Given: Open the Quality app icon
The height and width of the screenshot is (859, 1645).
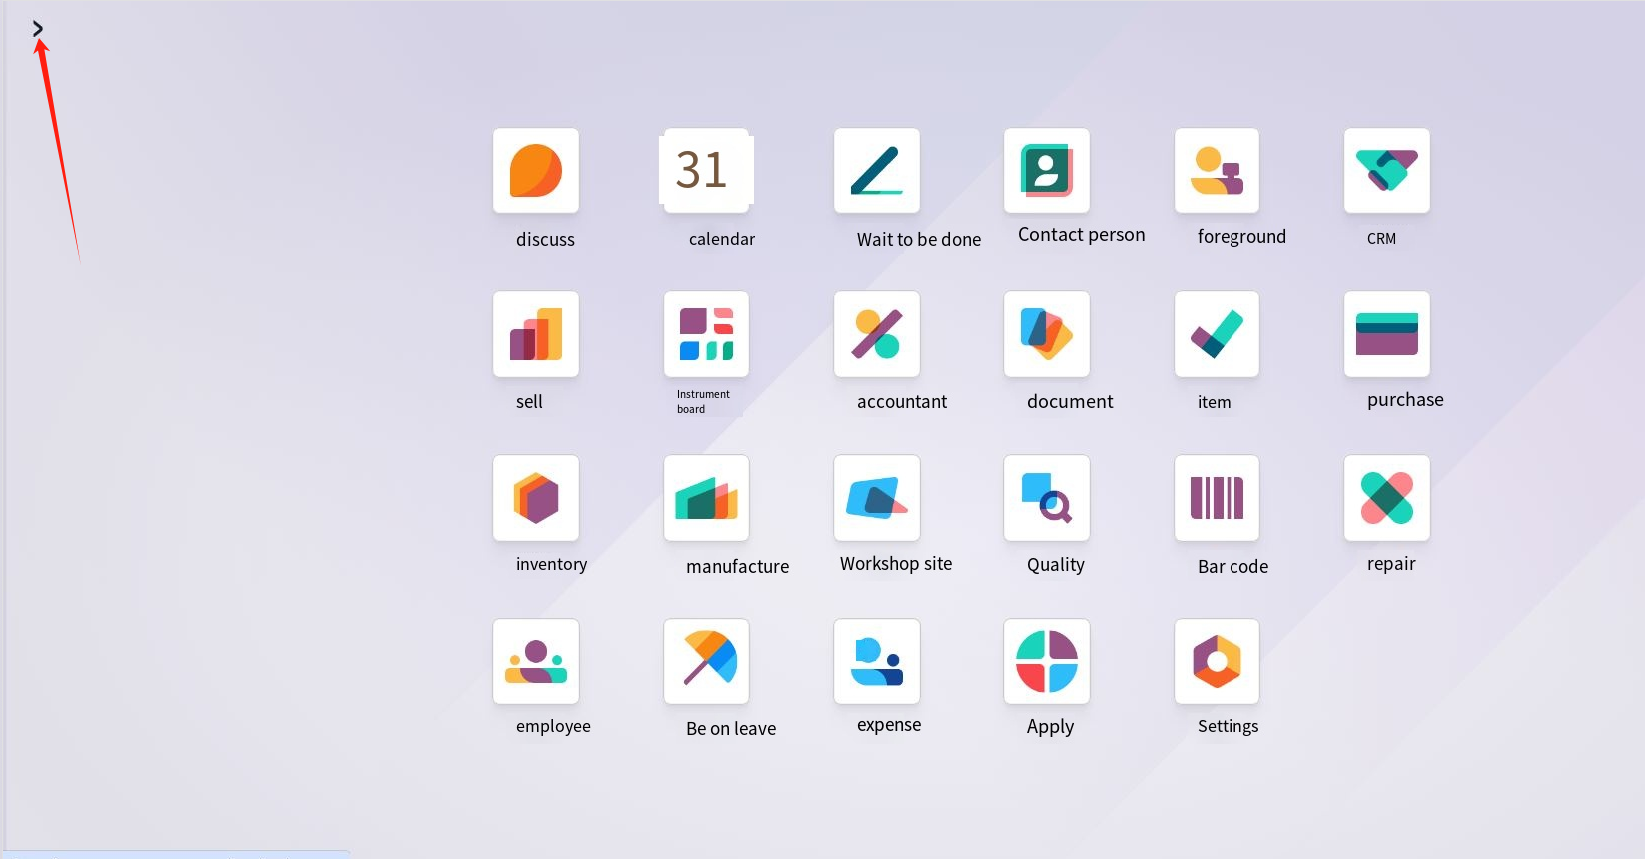Looking at the screenshot, I should pos(1047,498).
